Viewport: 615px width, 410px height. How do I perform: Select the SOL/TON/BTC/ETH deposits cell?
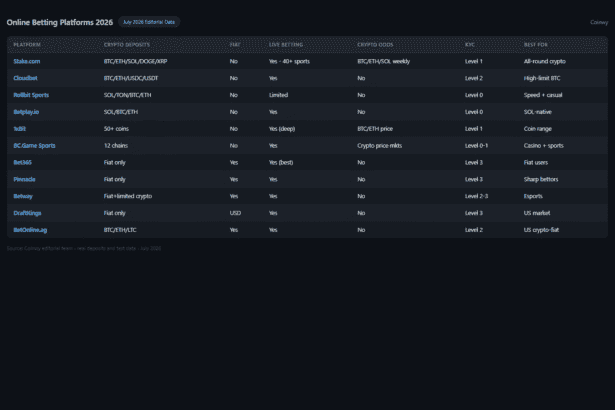coord(127,95)
